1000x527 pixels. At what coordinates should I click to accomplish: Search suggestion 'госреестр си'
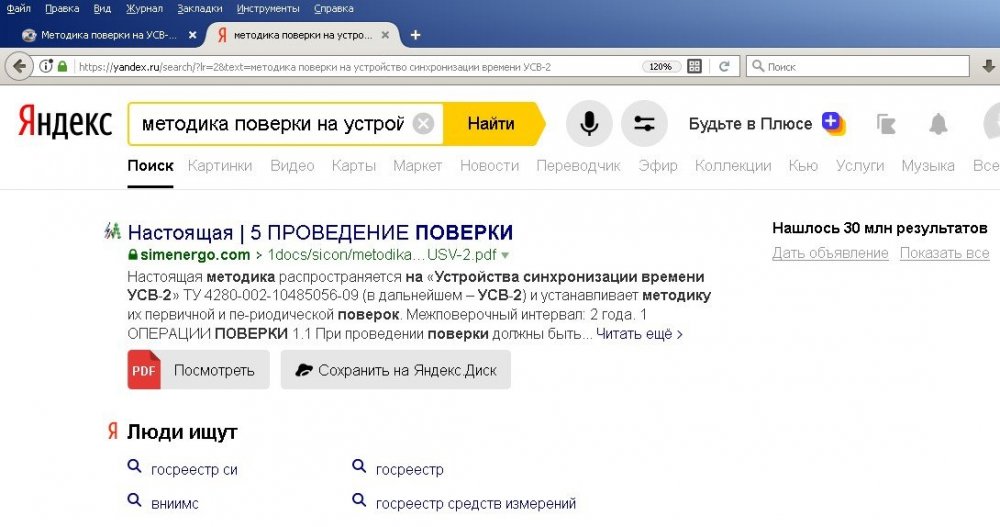[x=194, y=470]
